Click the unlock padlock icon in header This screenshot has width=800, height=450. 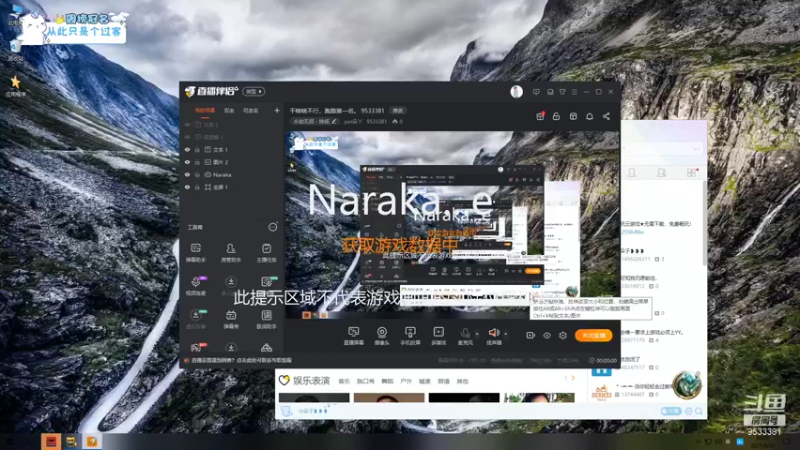(x=556, y=116)
